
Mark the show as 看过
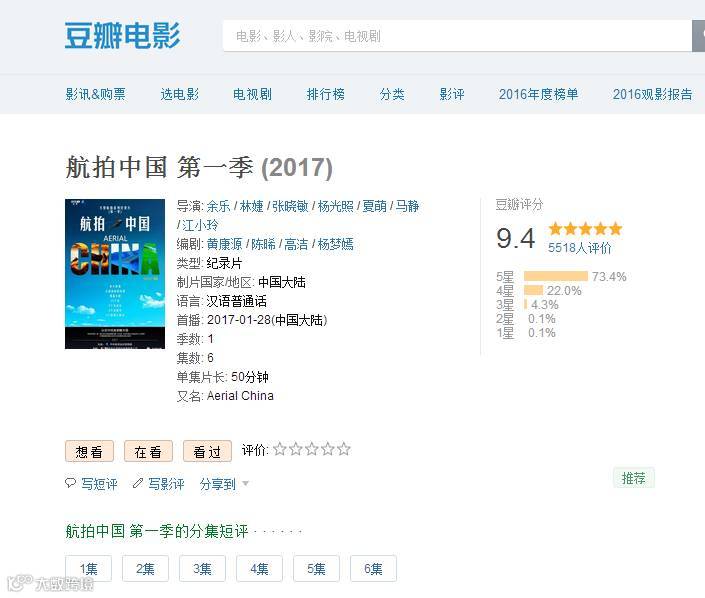(x=207, y=451)
